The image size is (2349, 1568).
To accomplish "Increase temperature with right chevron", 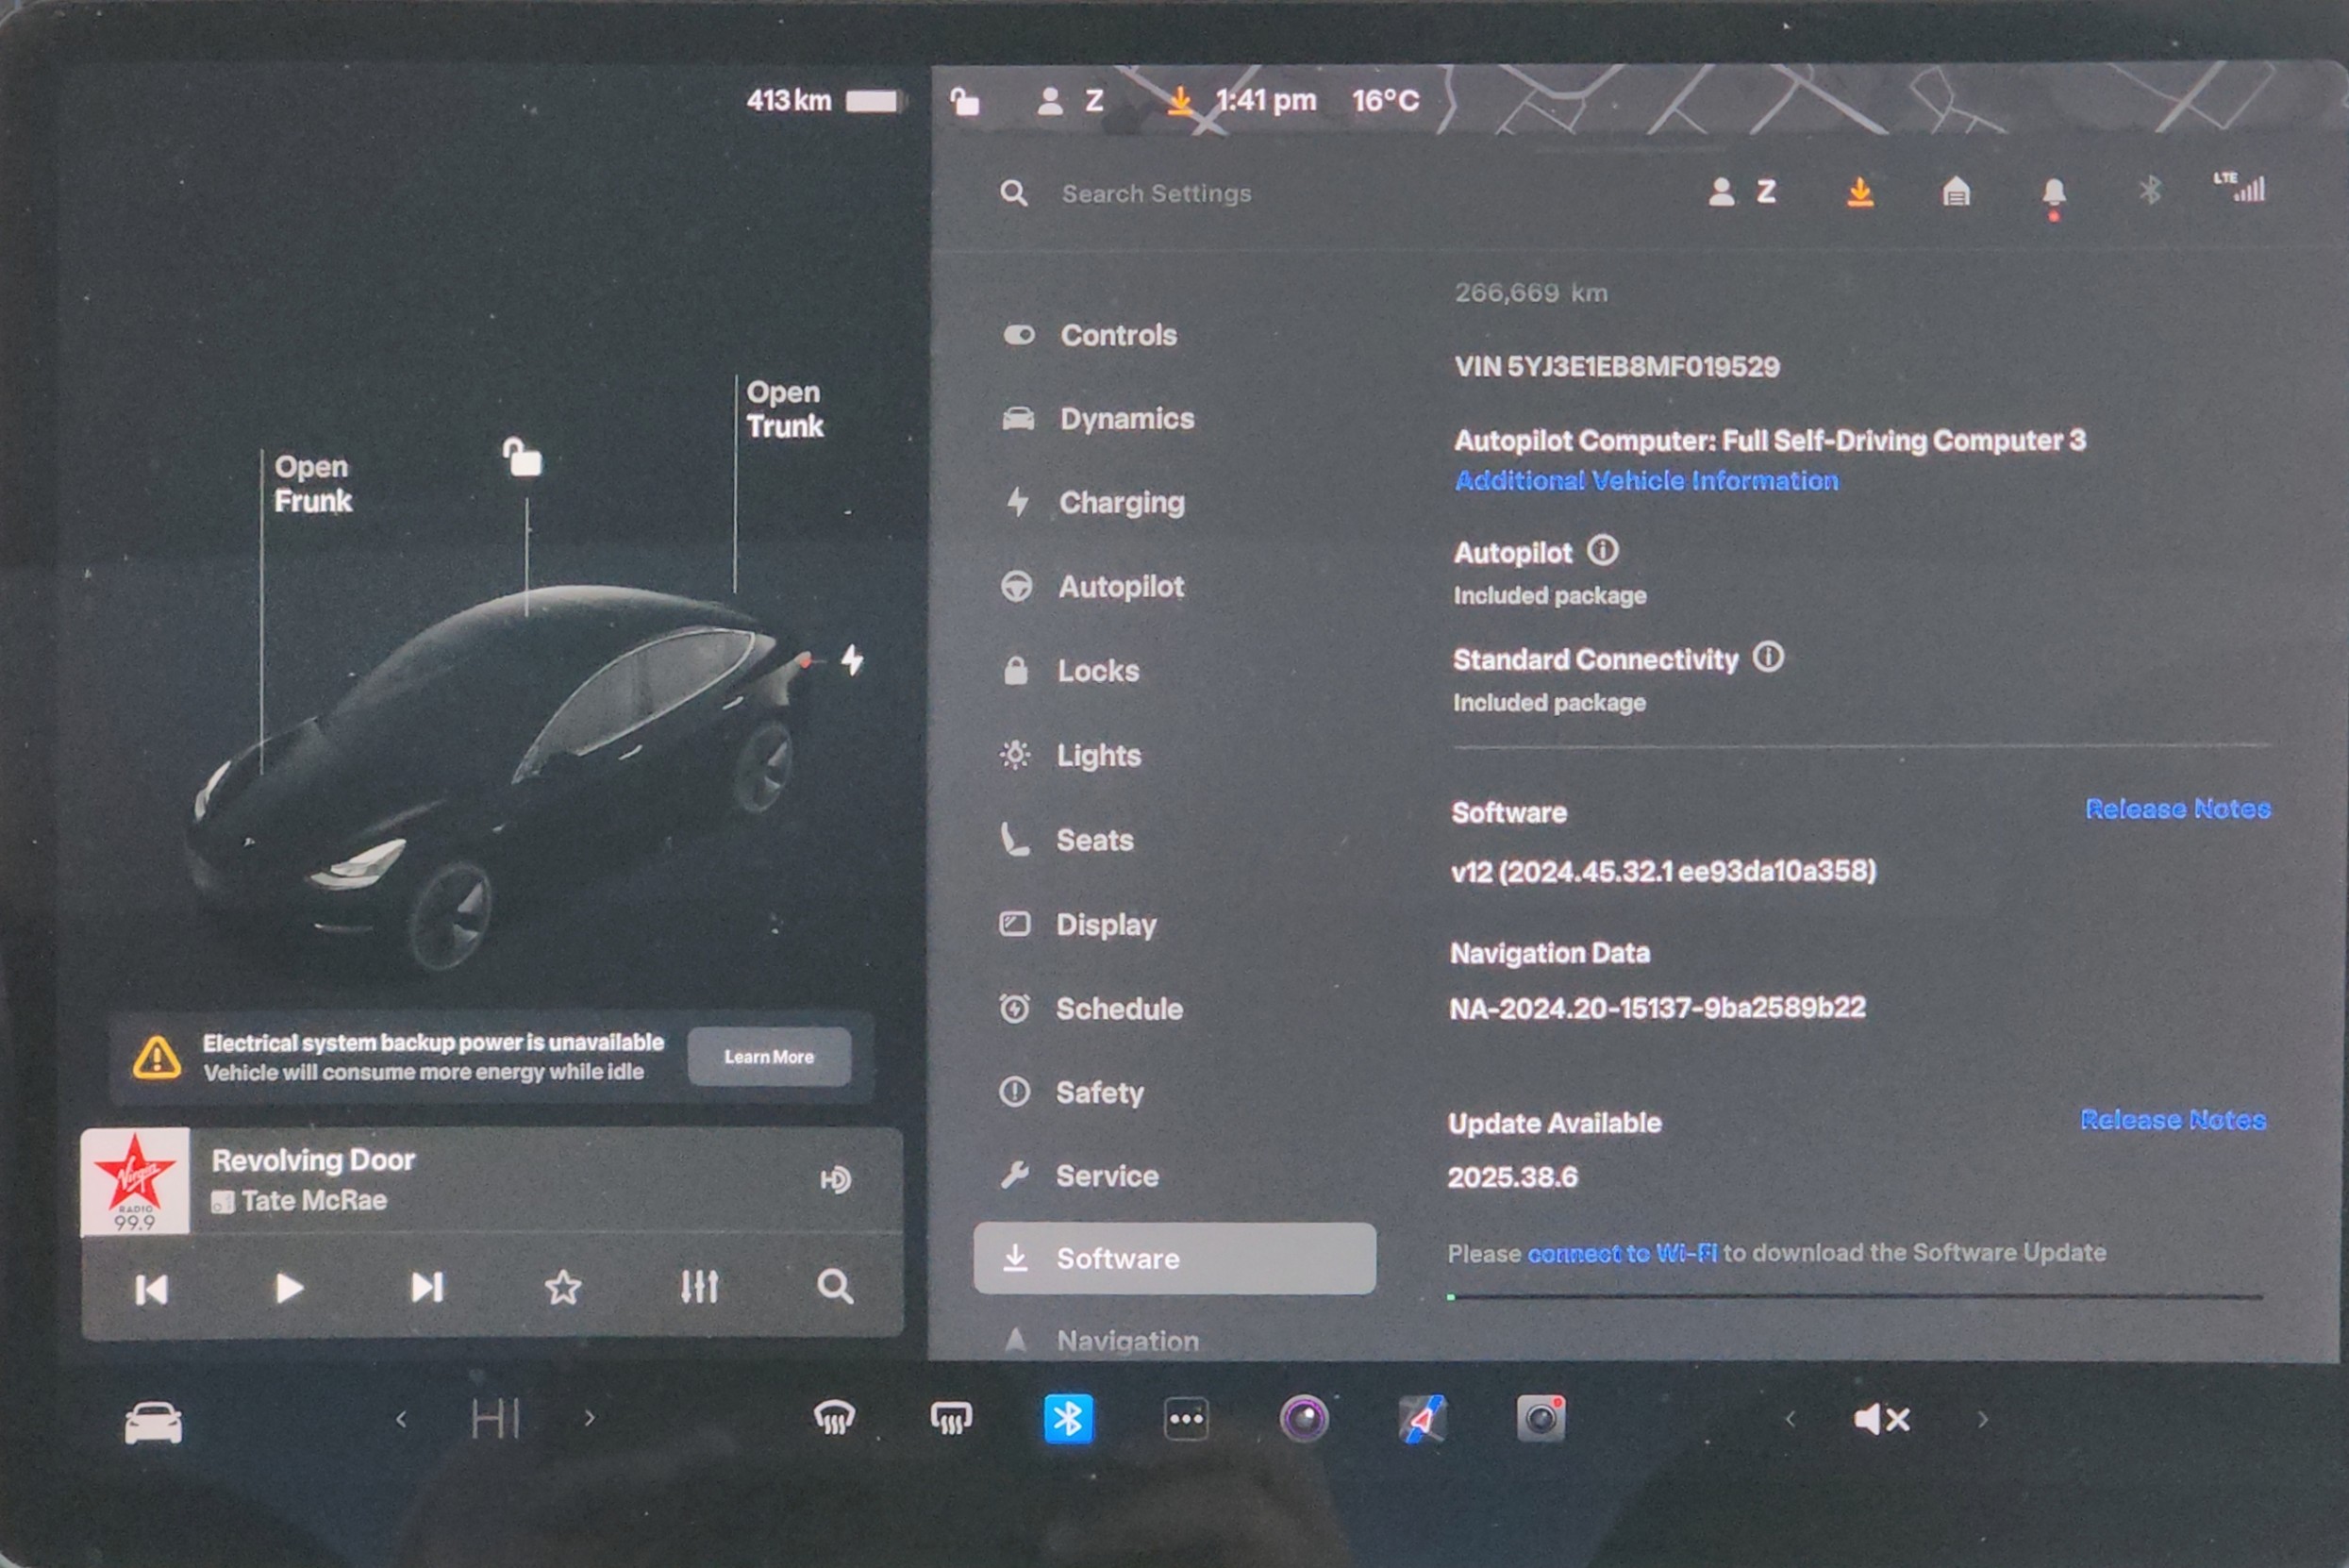I will (590, 1418).
